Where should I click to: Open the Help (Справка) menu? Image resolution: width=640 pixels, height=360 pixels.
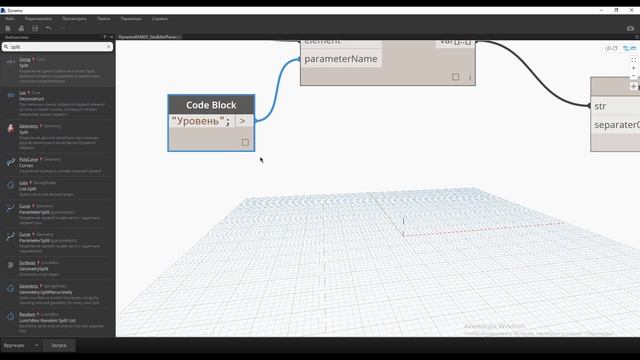click(160, 19)
